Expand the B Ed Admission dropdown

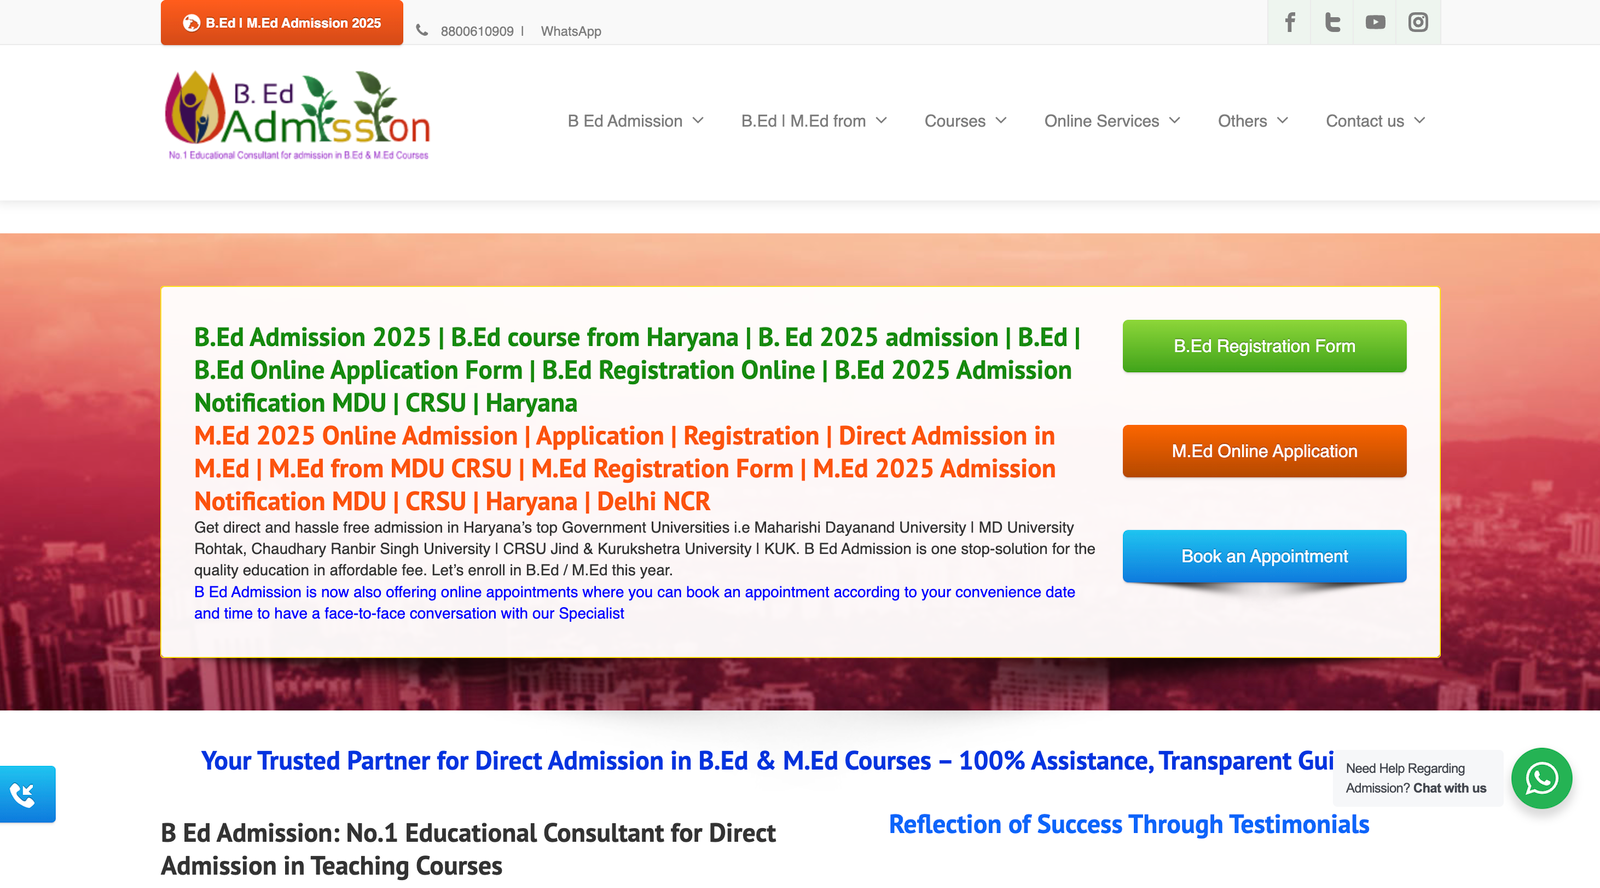(635, 121)
